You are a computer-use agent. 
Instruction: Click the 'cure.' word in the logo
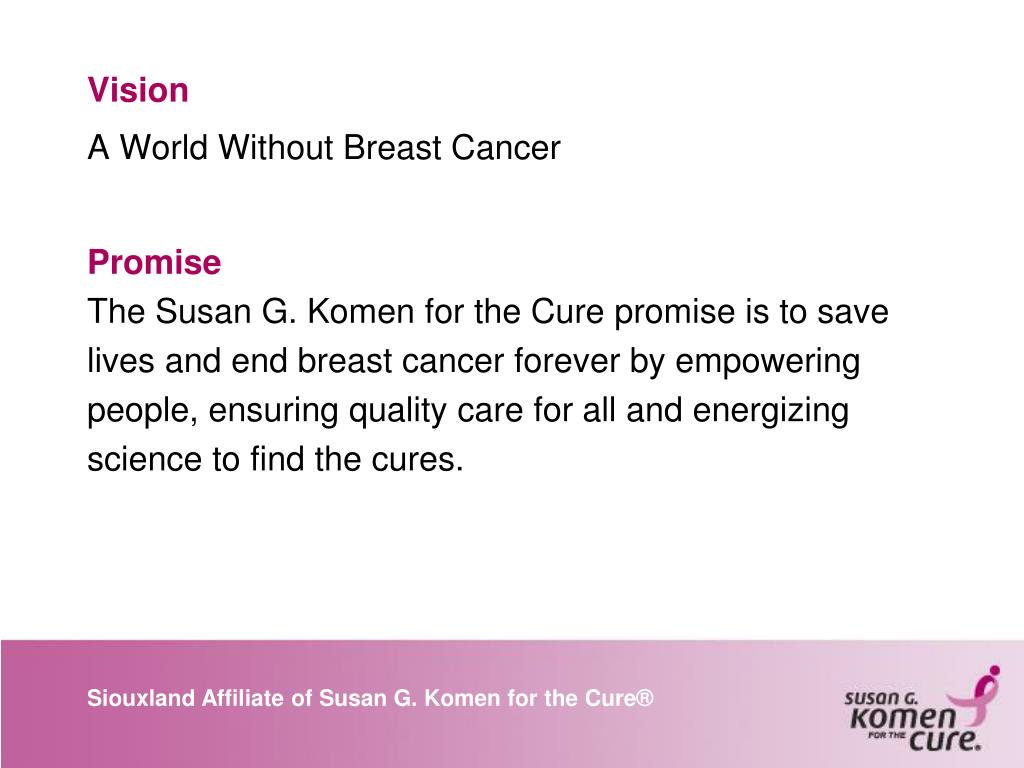[945, 740]
